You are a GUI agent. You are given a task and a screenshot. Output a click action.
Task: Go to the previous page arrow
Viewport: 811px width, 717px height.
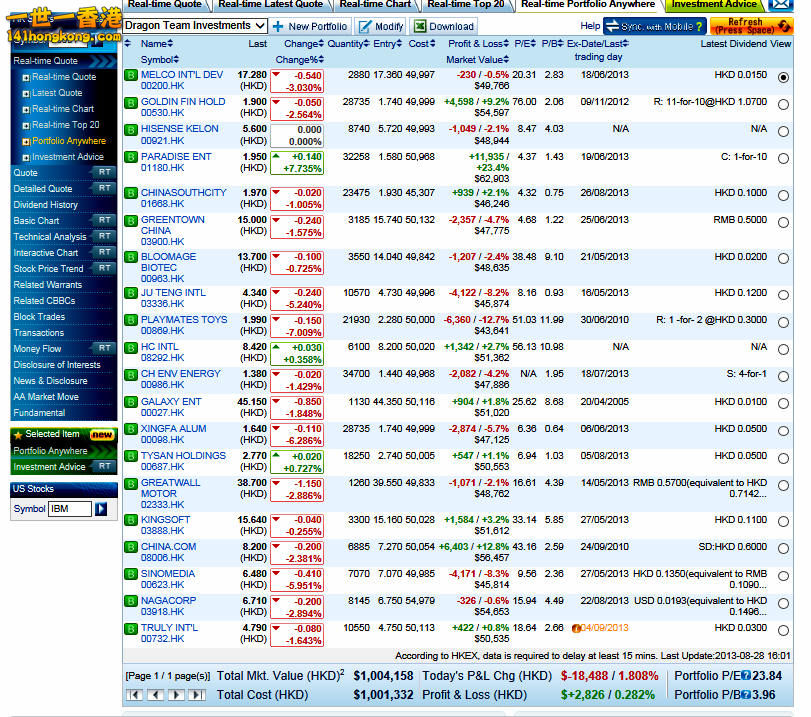(x=155, y=695)
